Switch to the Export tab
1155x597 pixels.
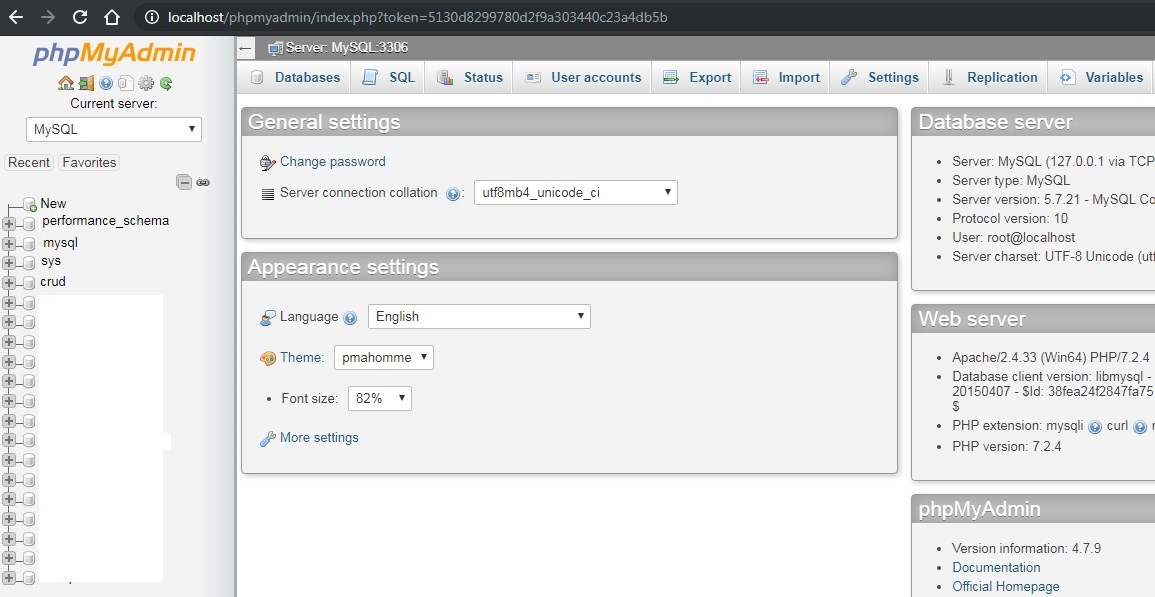pyautogui.click(x=697, y=77)
